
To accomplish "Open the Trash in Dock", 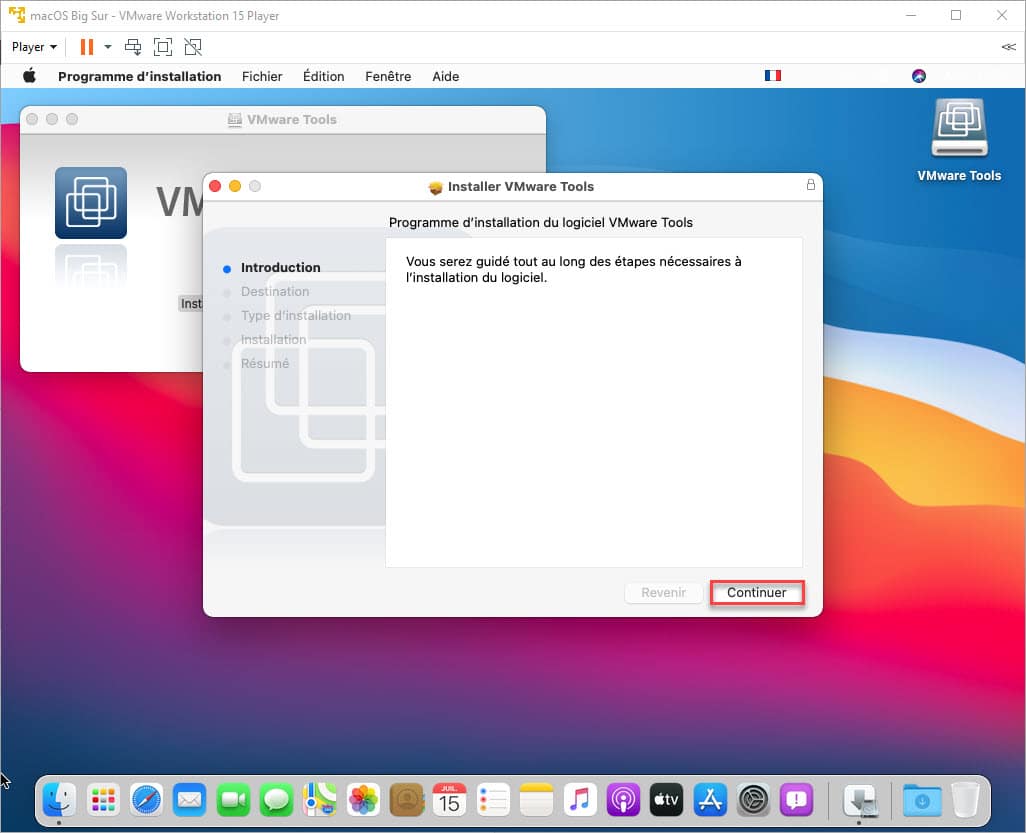I will coord(965,800).
